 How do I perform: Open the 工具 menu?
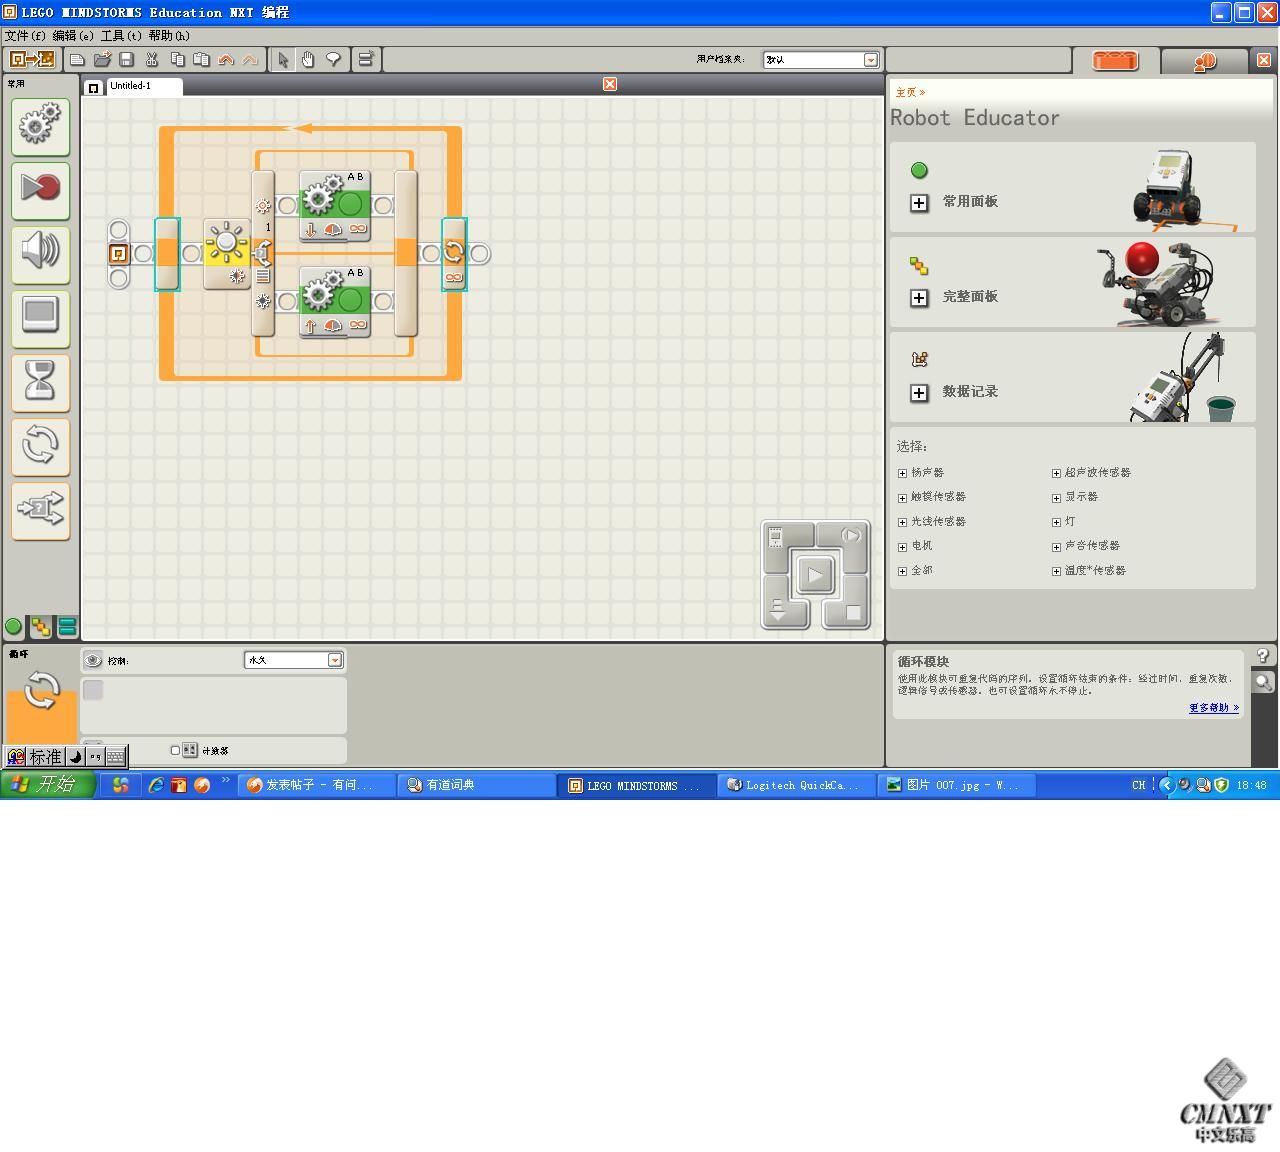pyautogui.click(x=121, y=35)
